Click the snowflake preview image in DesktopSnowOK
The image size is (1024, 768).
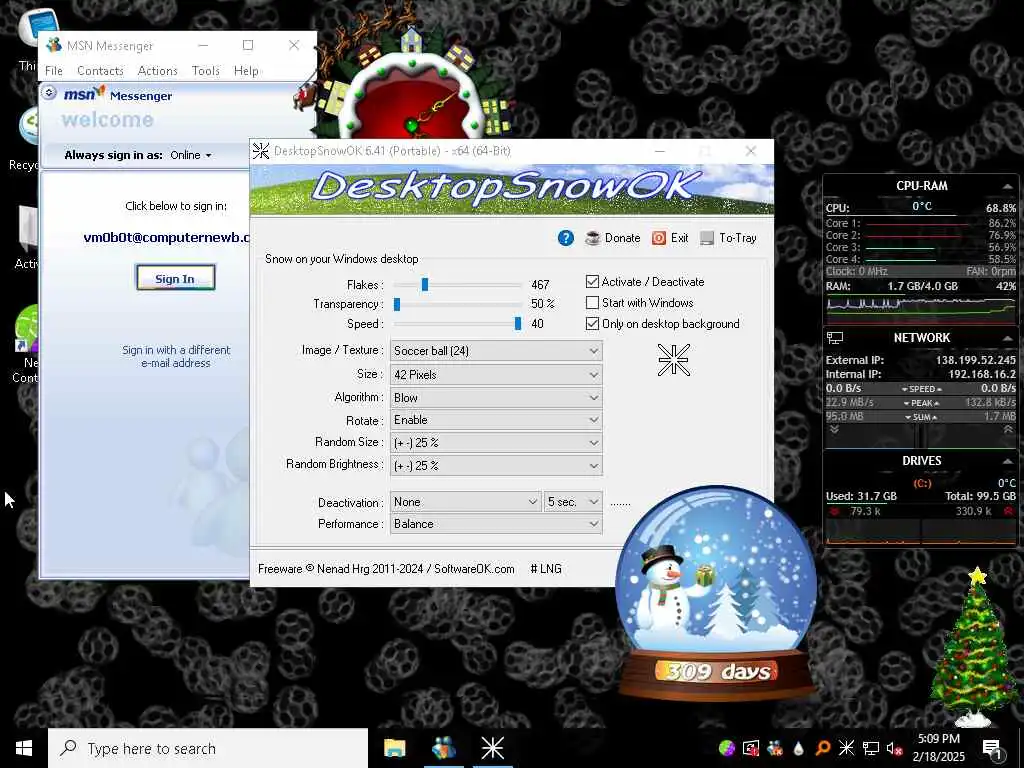coord(673,360)
